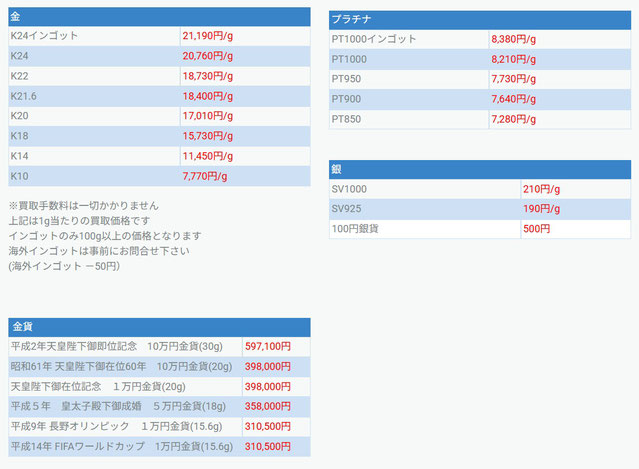This screenshot has width=639, height=469.
Task: Click the note インゴットのみ100g以上の価格となります
Action: pyautogui.click(x=105, y=236)
